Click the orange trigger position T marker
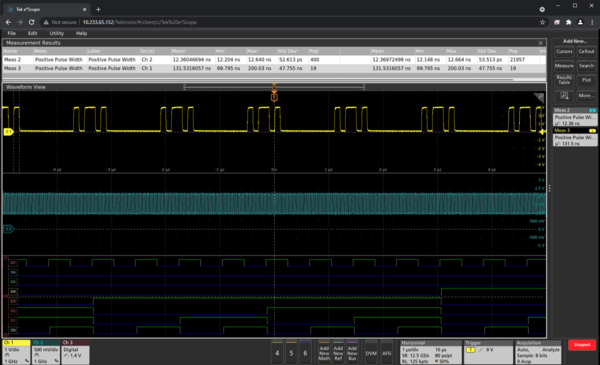Image resolution: width=600 pixels, height=365 pixels. coord(274,98)
